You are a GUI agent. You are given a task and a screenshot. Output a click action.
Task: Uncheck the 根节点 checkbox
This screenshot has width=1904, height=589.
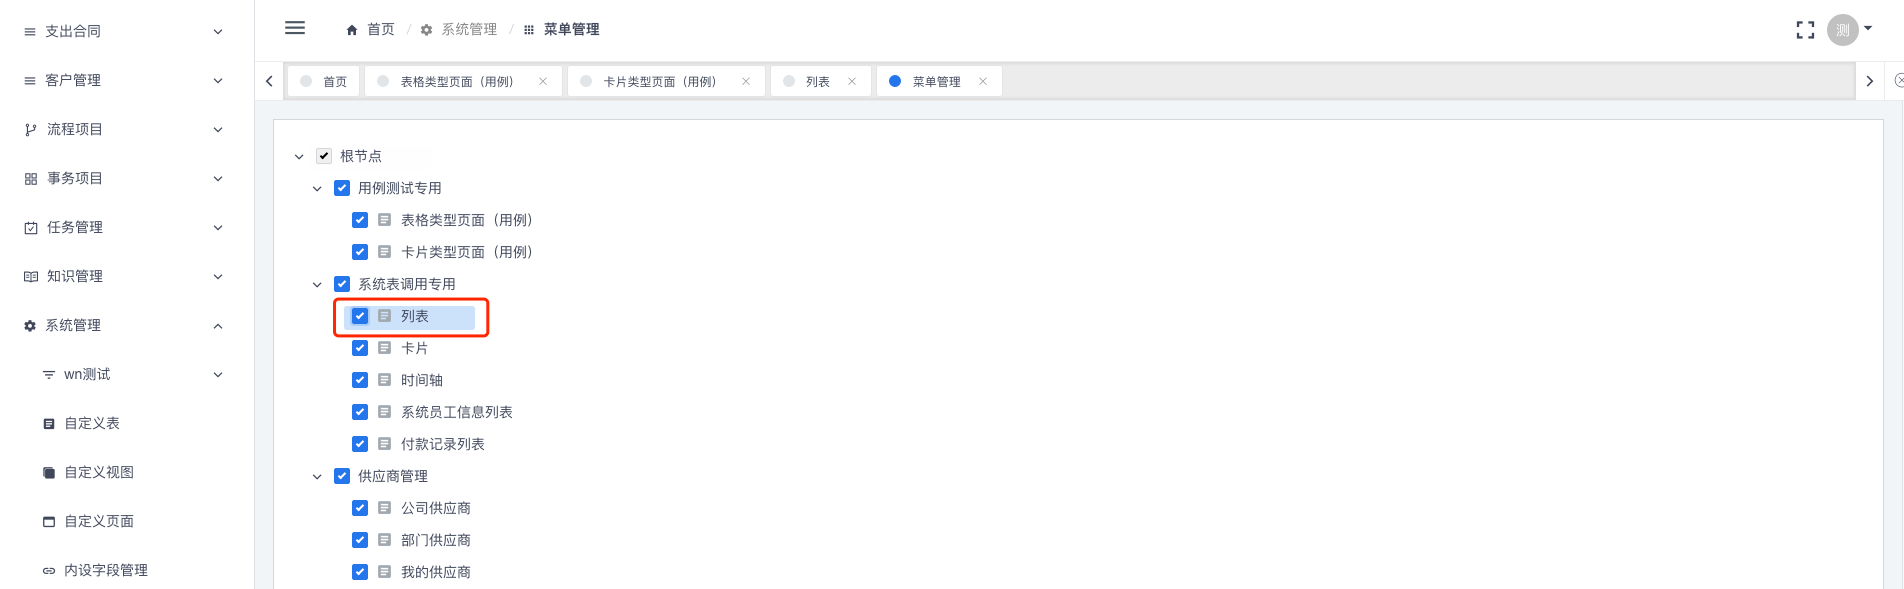pos(324,156)
